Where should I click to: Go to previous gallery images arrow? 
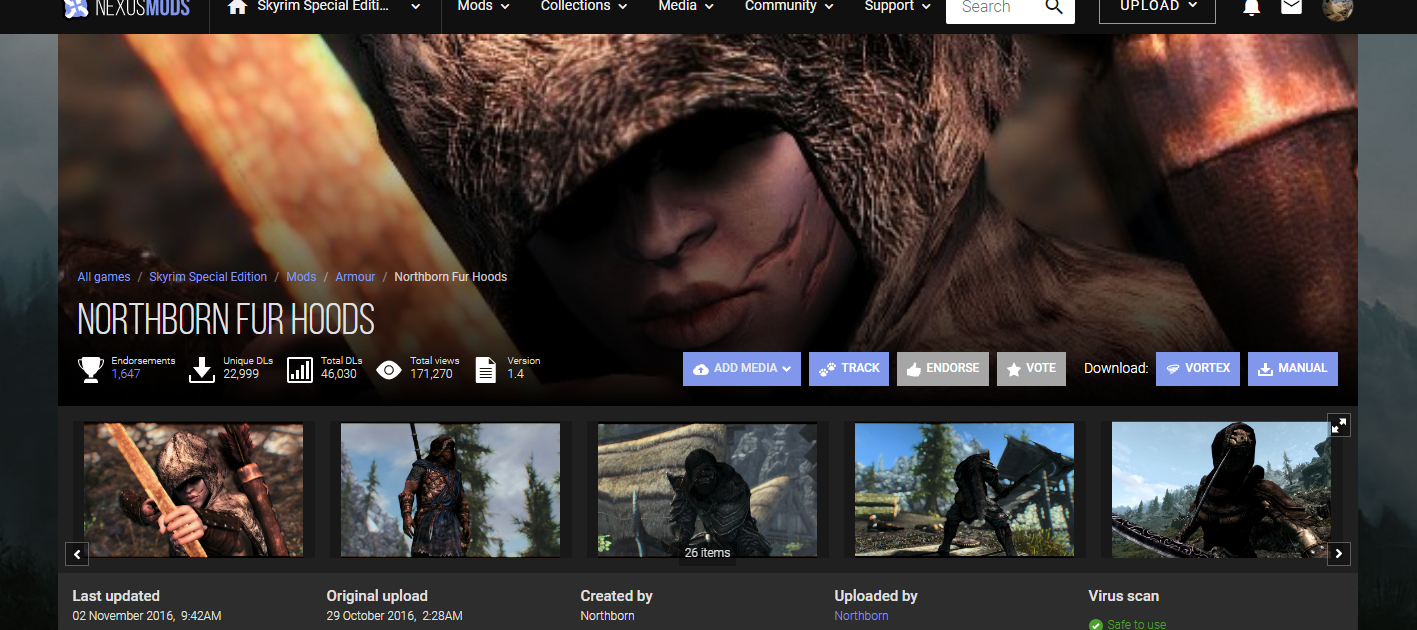[78, 553]
